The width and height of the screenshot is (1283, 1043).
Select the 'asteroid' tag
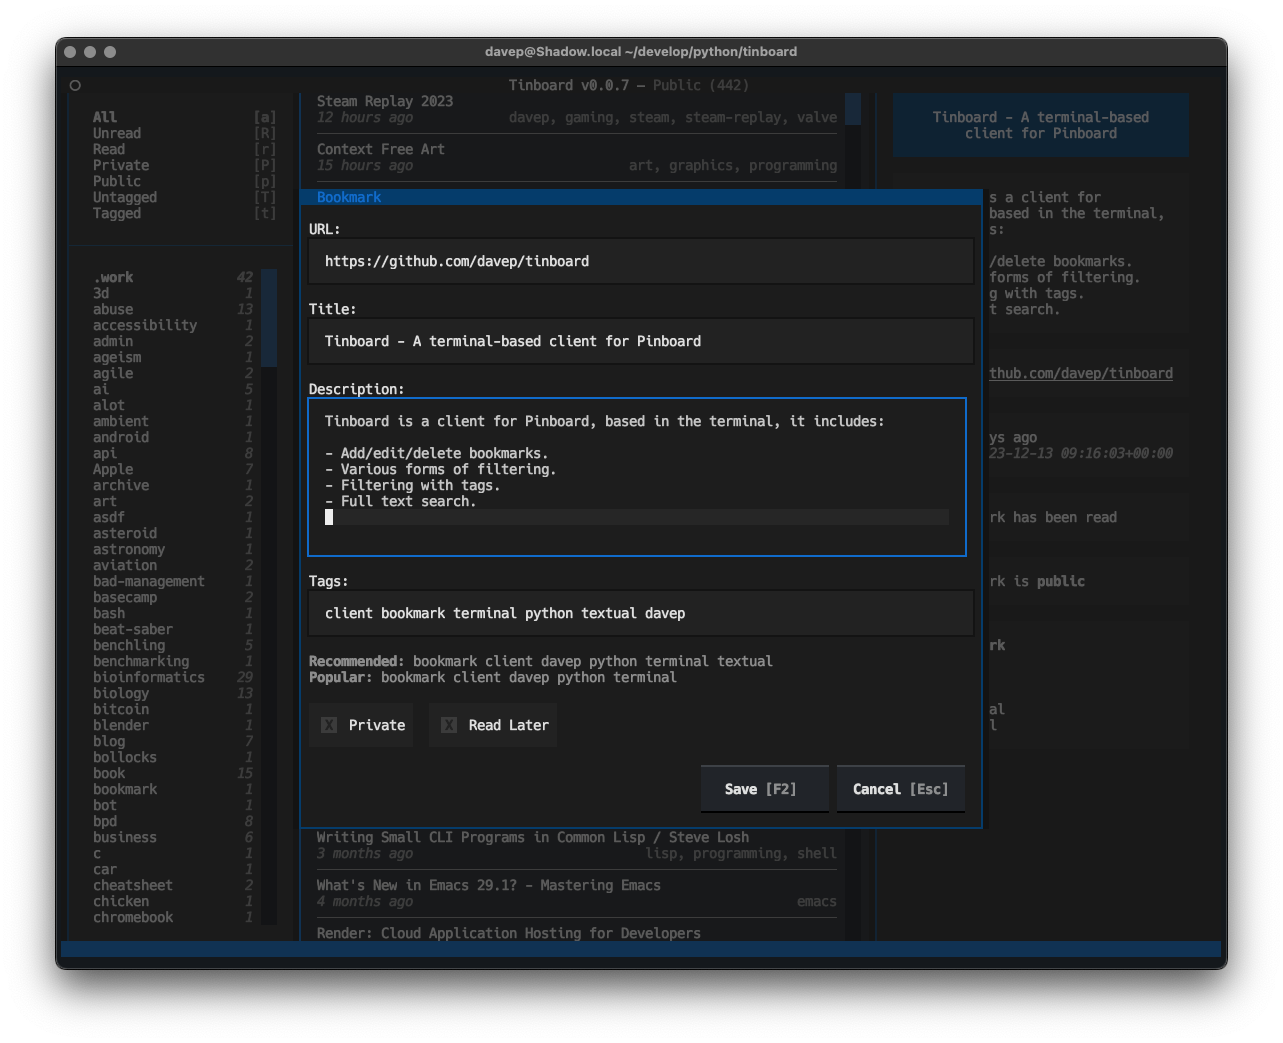point(173,533)
